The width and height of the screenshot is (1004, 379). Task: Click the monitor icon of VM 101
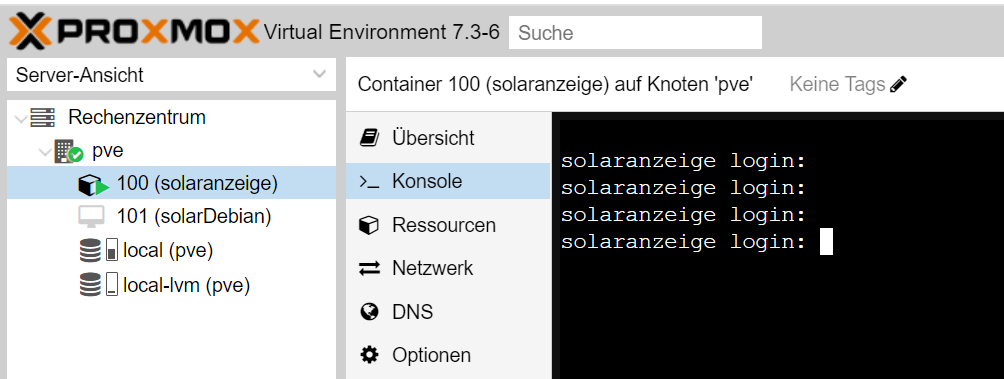[92, 218]
